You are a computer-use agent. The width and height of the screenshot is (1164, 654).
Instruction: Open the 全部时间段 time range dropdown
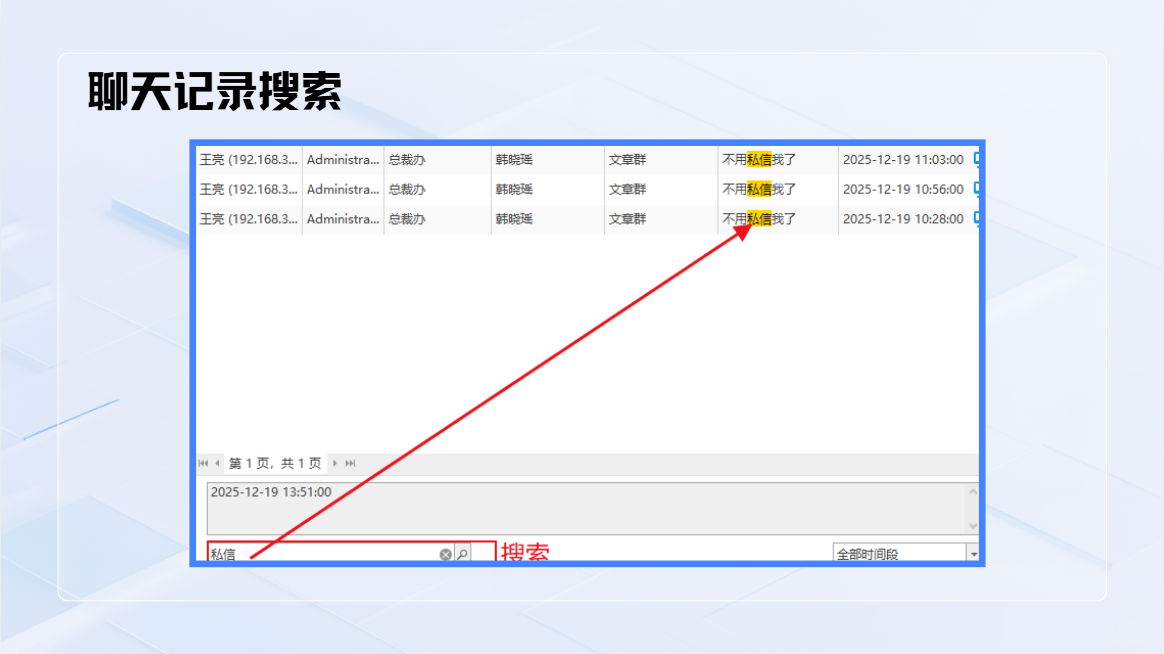click(973, 554)
